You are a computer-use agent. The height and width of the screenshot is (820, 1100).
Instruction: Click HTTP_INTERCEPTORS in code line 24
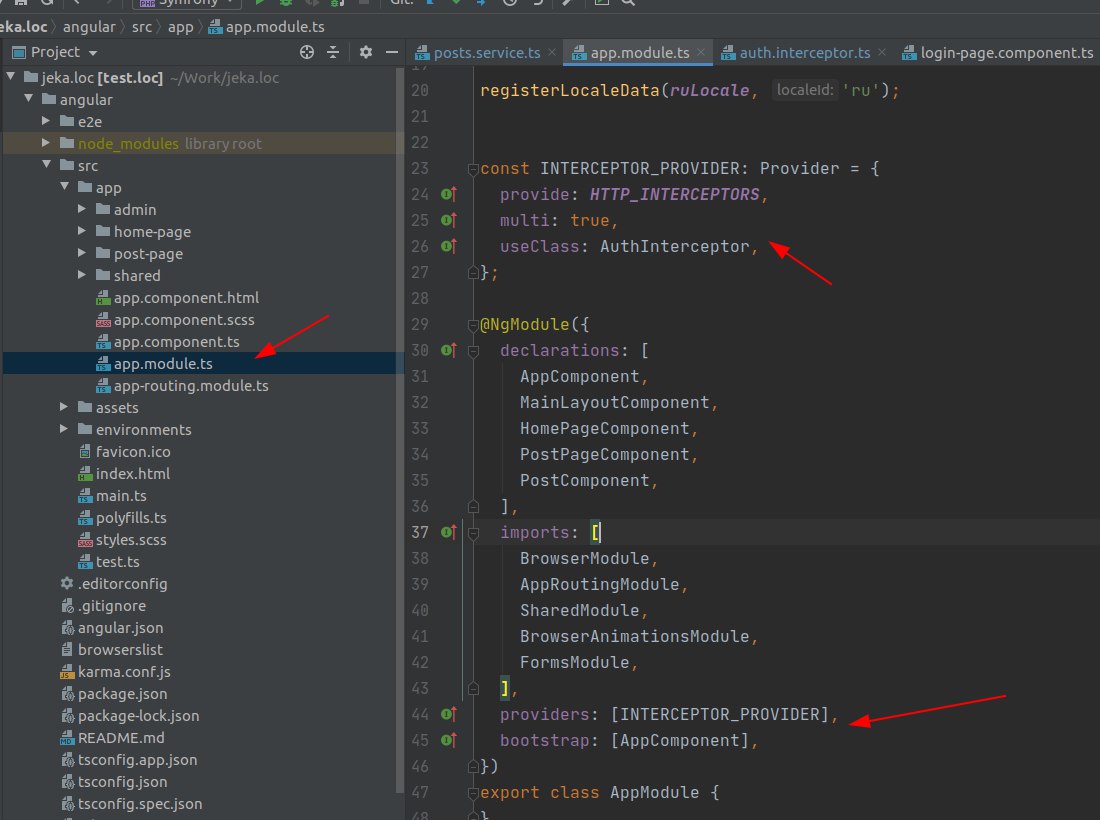pyautogui.click(x=674, y=194)
